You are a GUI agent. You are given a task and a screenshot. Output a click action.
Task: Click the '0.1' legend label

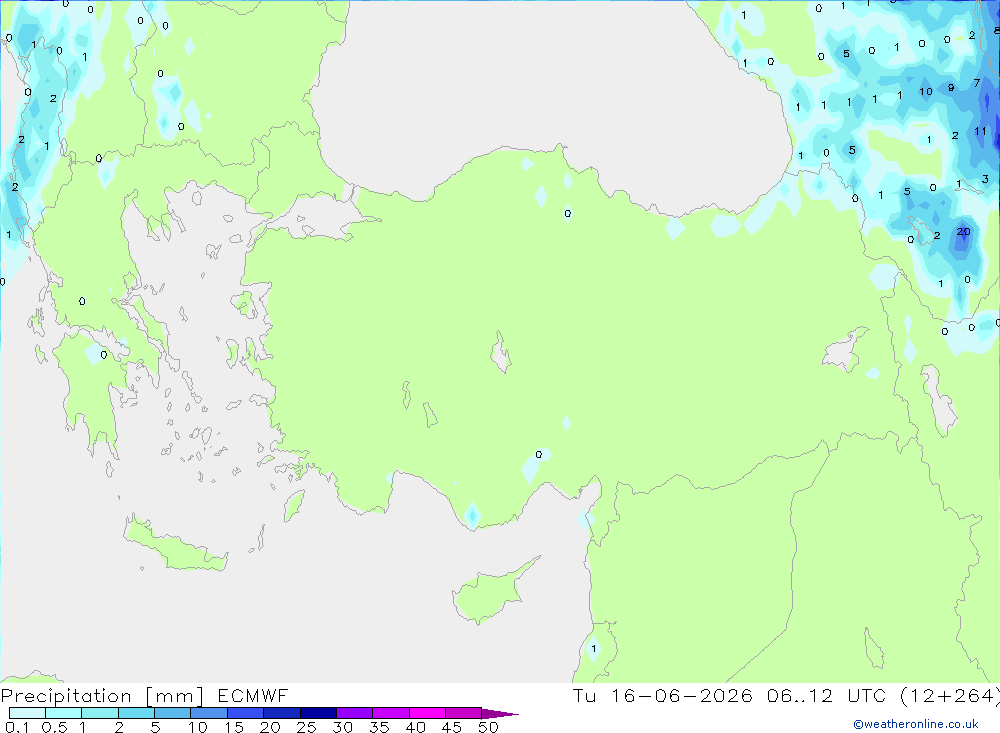[x=17, y=727]
